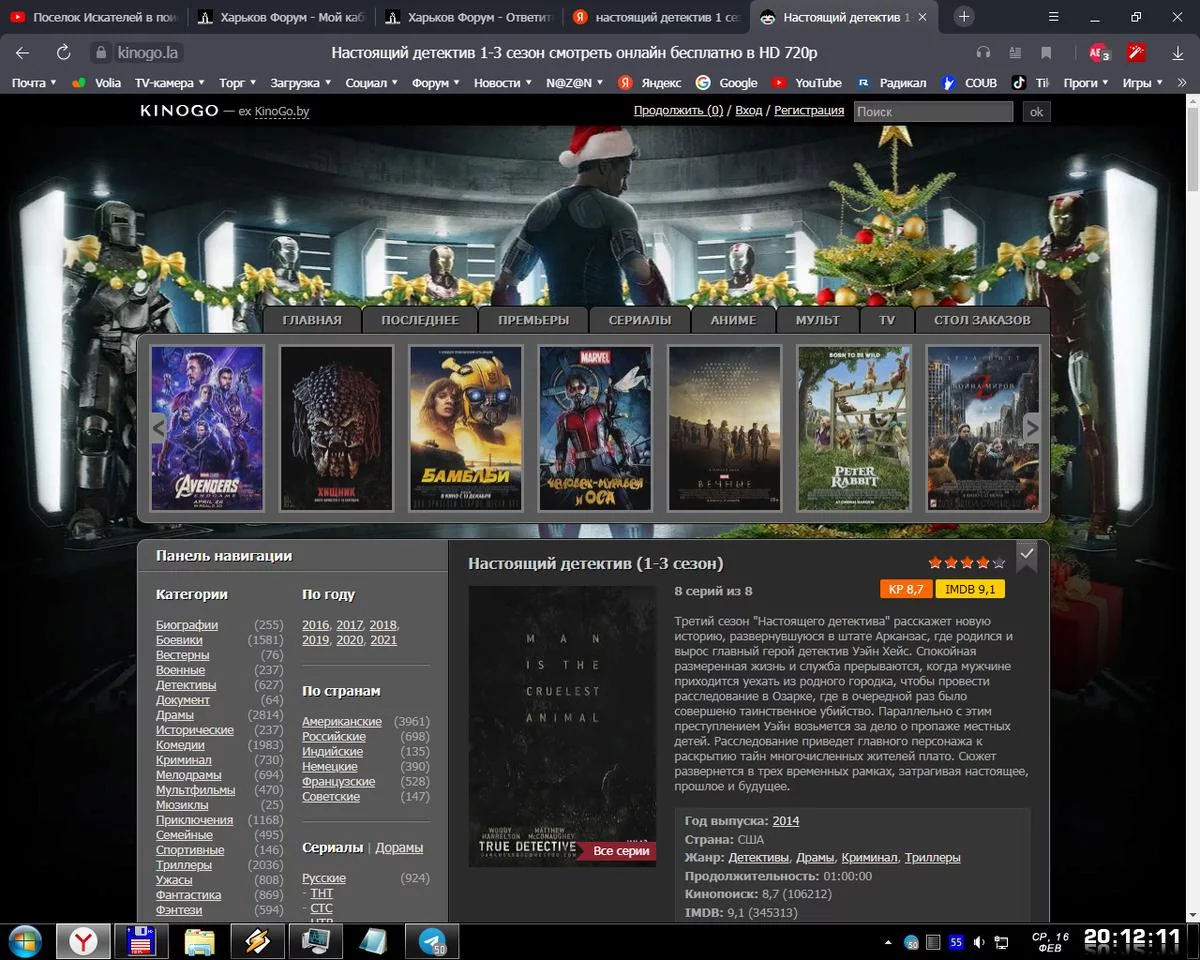Open the СЕРИАЛЫ site tab

pyautogui.click(x=640, y=320)
